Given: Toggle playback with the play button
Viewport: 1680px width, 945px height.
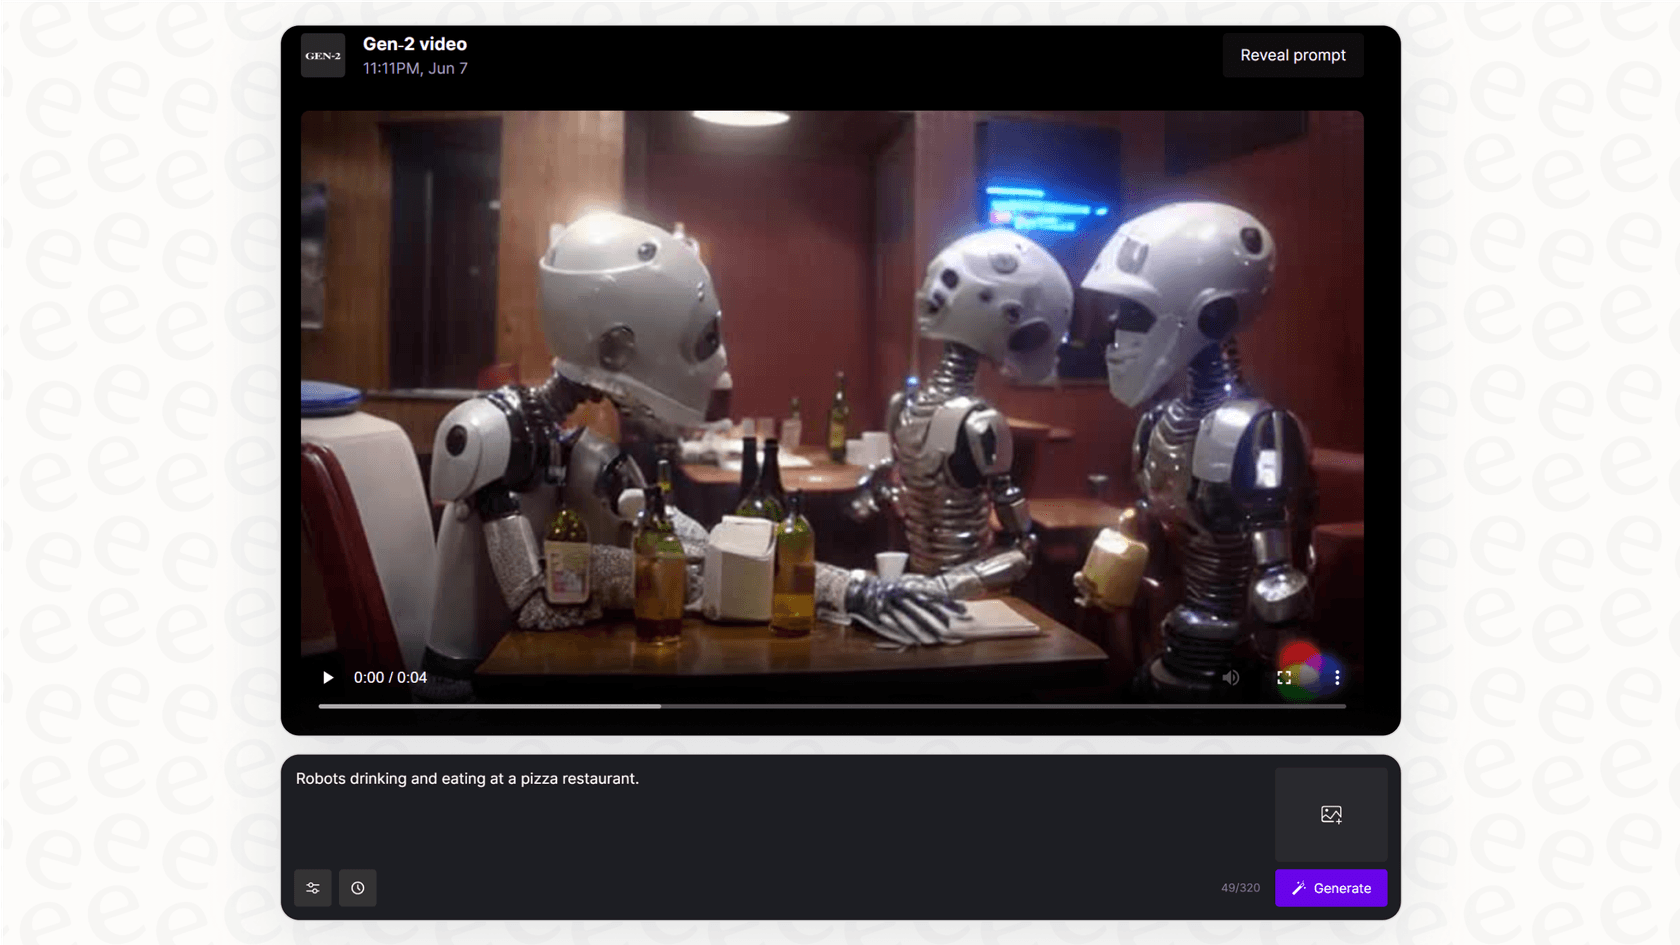Looking at the screenshot, I should click(x=327, y=677).
